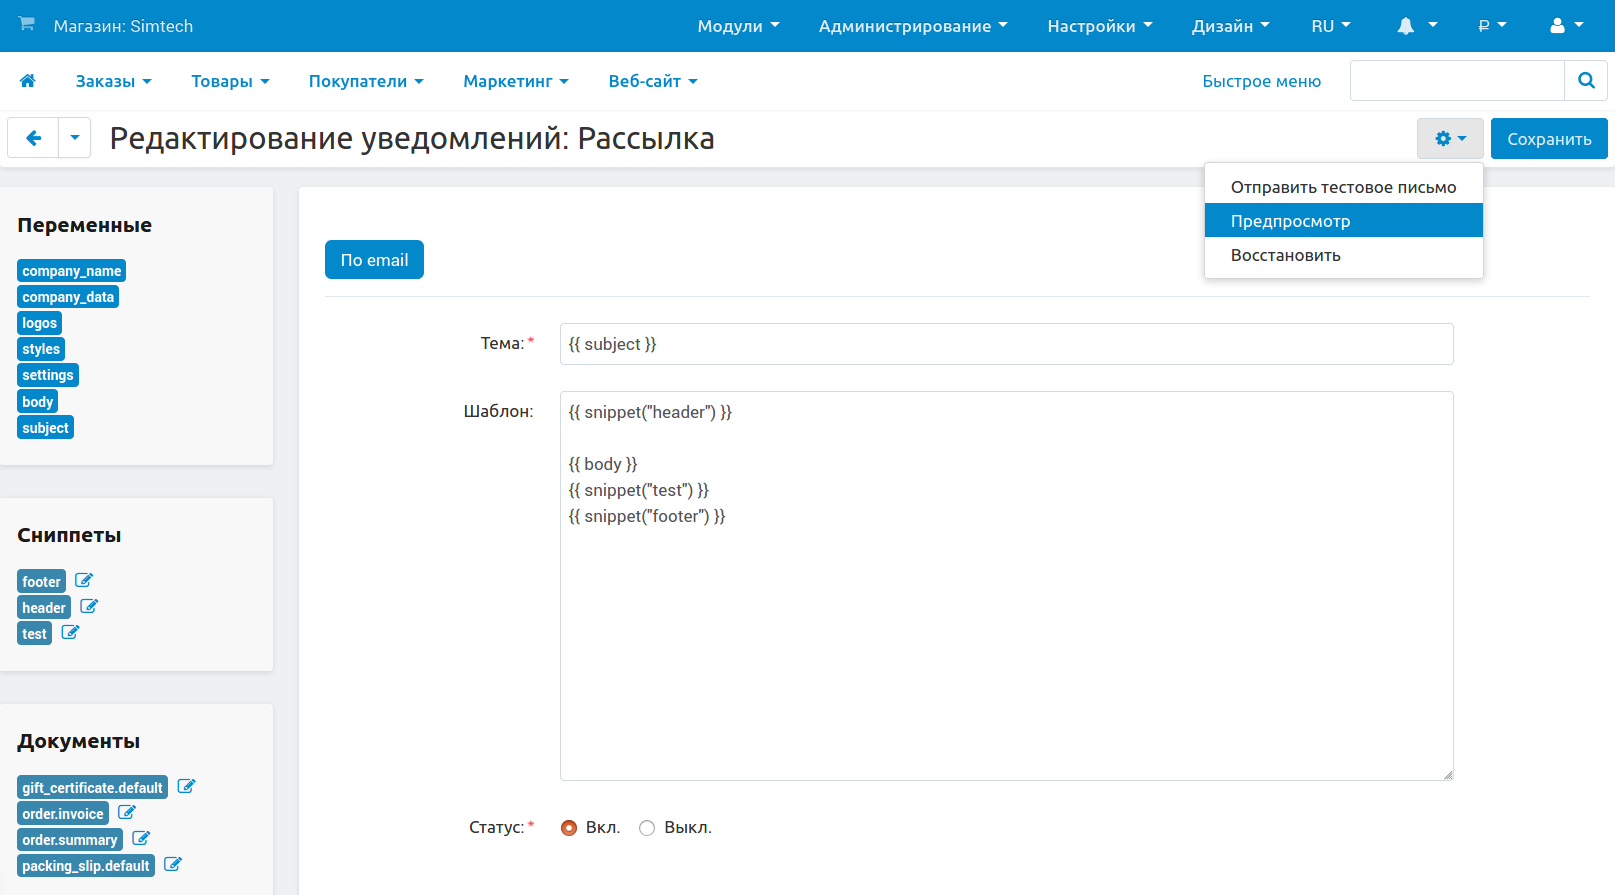The image size is (1615, 895).
Task: Select the Выкл. status radio button
Action: (647, 828)
